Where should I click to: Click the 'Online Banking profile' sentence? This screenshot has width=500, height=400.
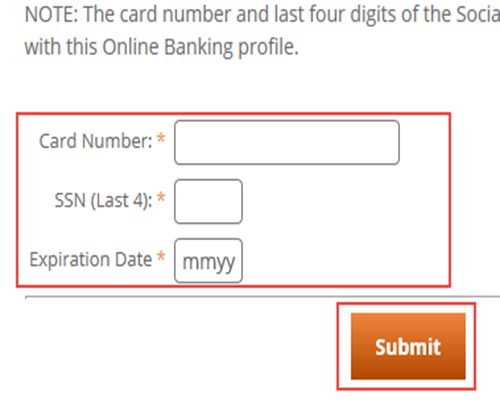click(200, 47)
